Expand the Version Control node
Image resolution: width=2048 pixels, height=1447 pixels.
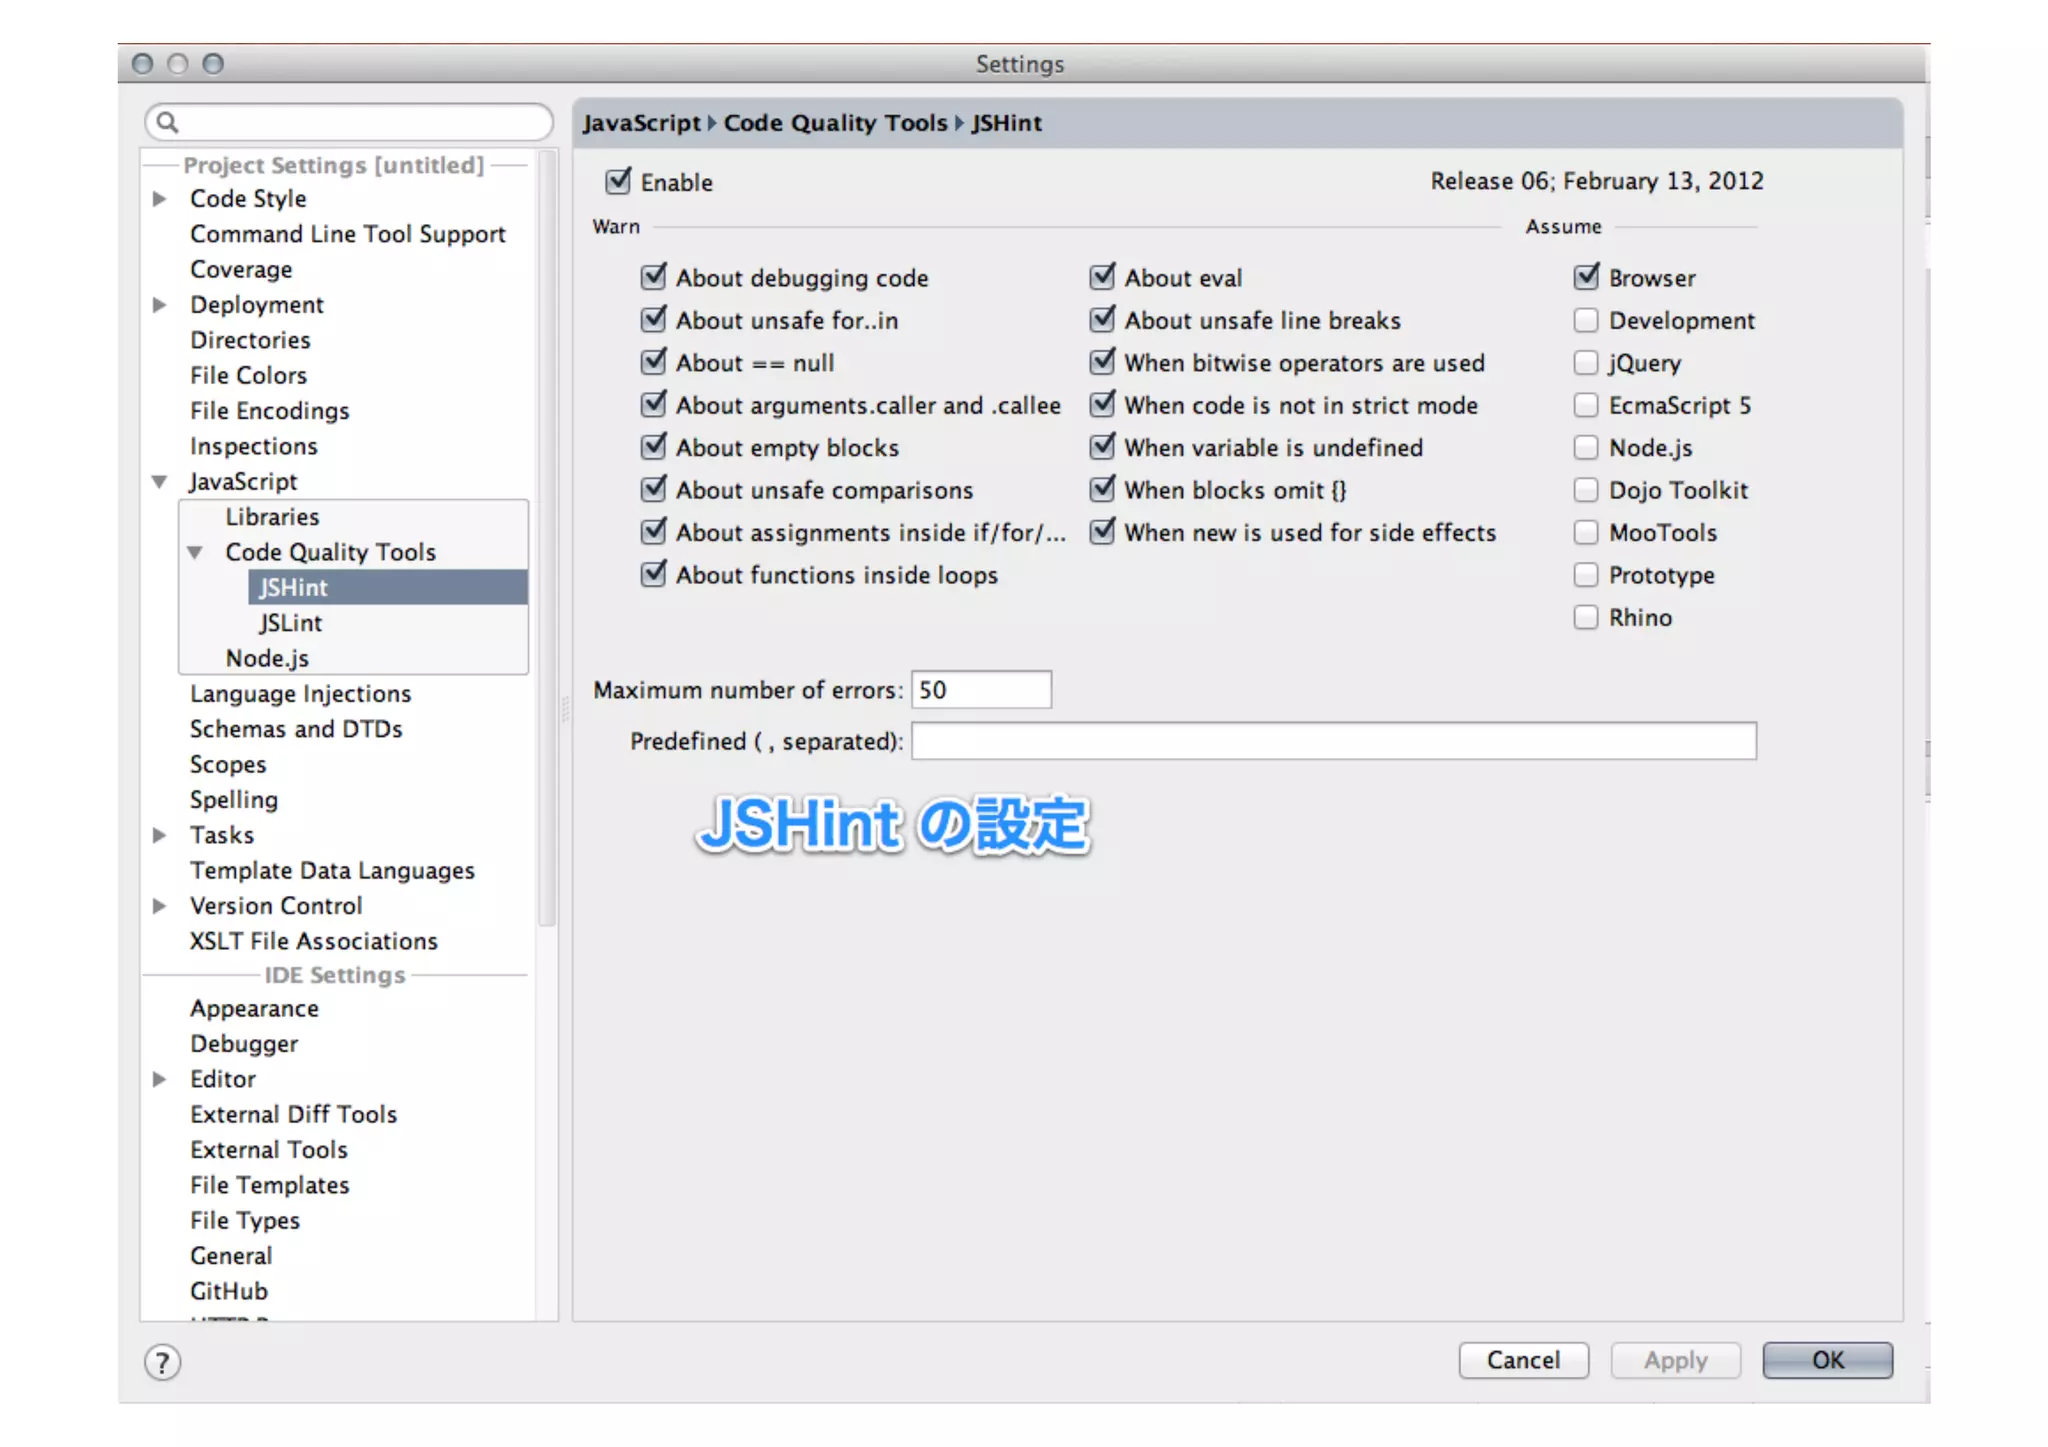tap(159, 905)
